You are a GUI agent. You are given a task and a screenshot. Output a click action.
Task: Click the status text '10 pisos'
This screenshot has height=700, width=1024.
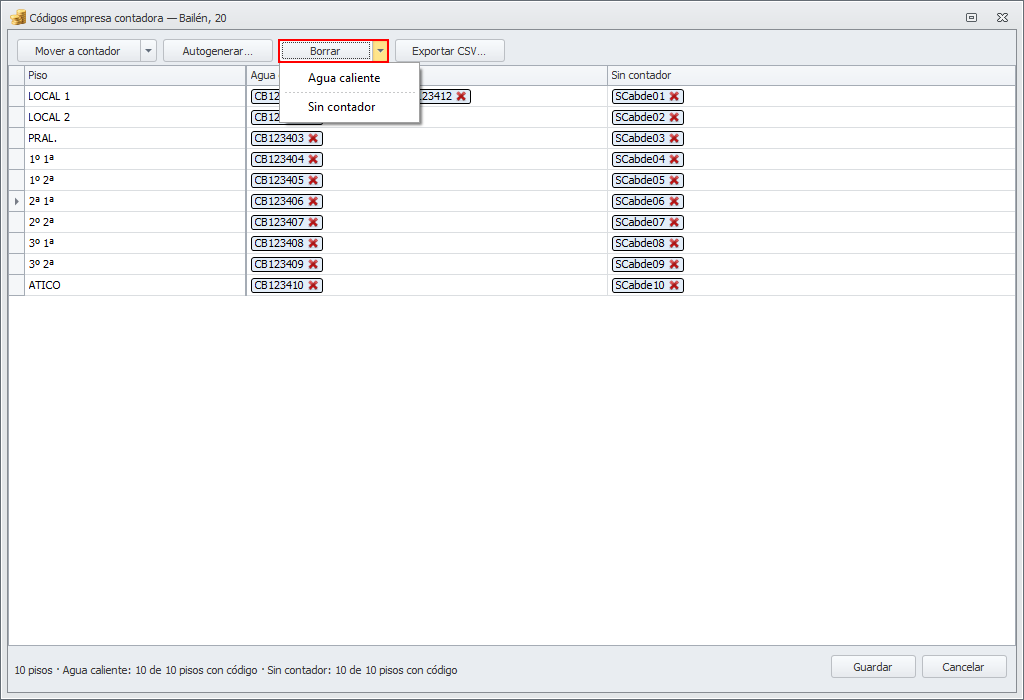tap(33, 671)
